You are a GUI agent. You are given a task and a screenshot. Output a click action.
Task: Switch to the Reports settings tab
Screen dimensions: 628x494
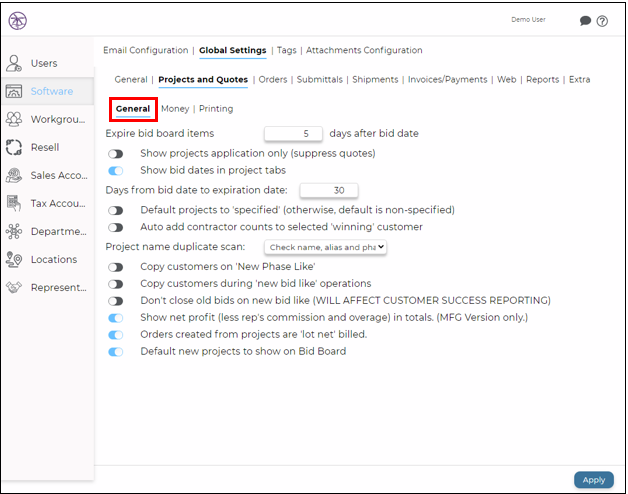542,79
